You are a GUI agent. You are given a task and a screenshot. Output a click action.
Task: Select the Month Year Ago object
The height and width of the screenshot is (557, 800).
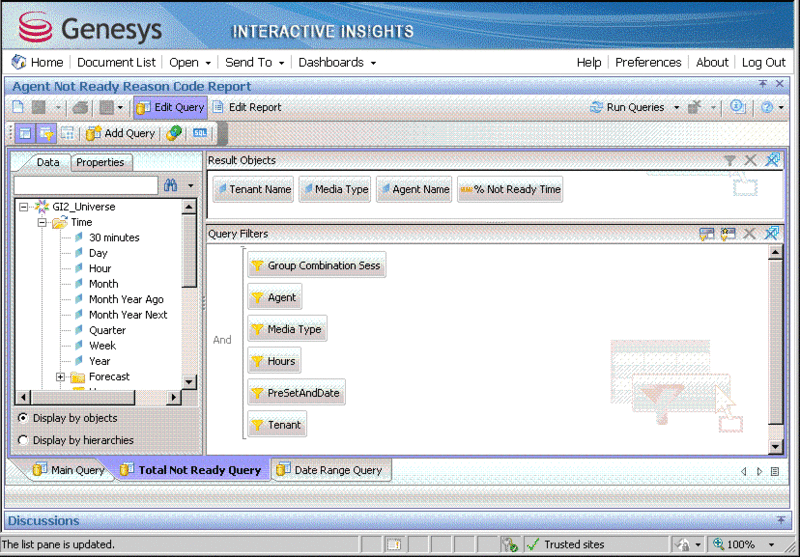(x=119, y=299)
